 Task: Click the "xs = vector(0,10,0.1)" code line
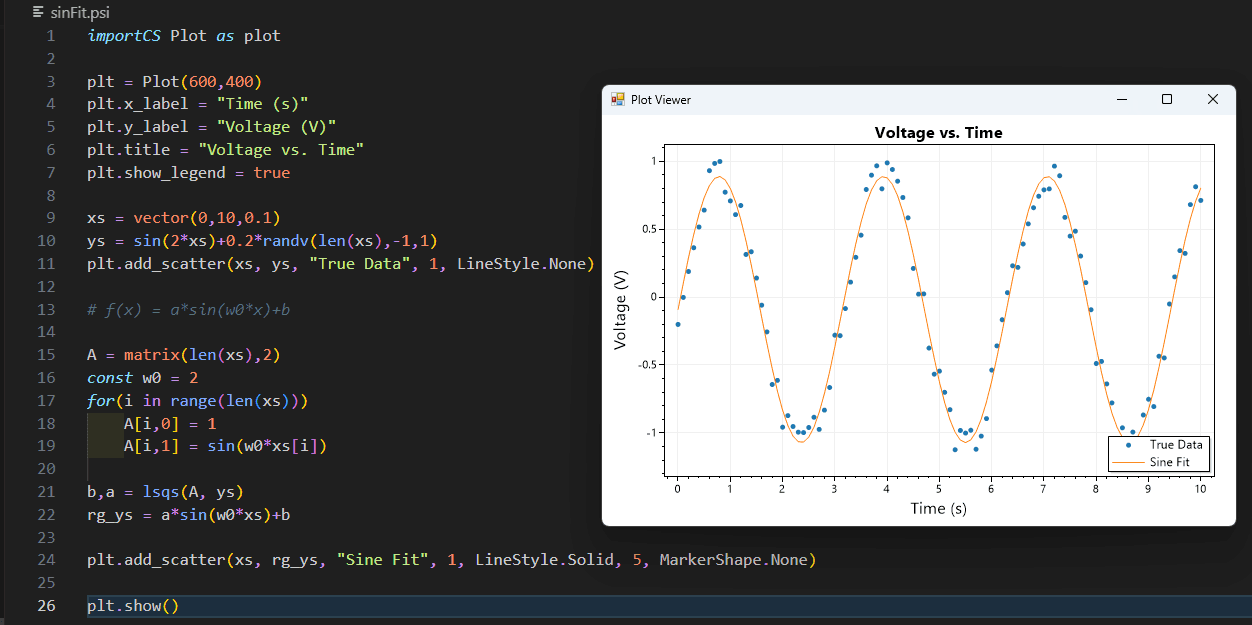pyautogui.click(x=184, y=218)
